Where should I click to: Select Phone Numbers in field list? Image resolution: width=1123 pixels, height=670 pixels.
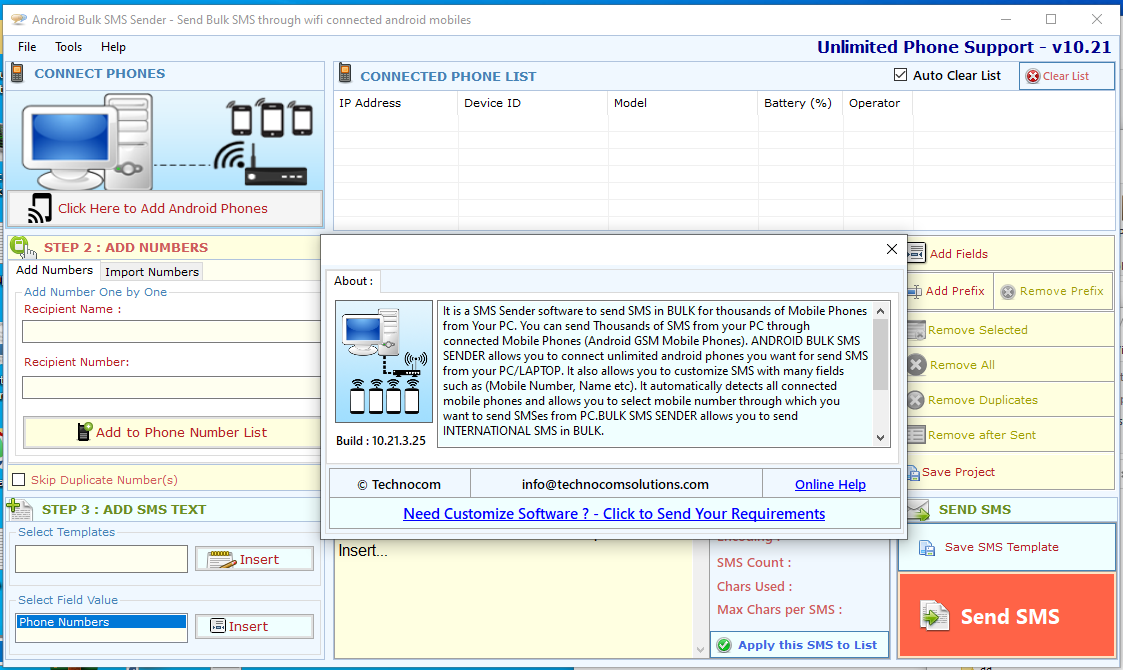(x=102, y=622)
